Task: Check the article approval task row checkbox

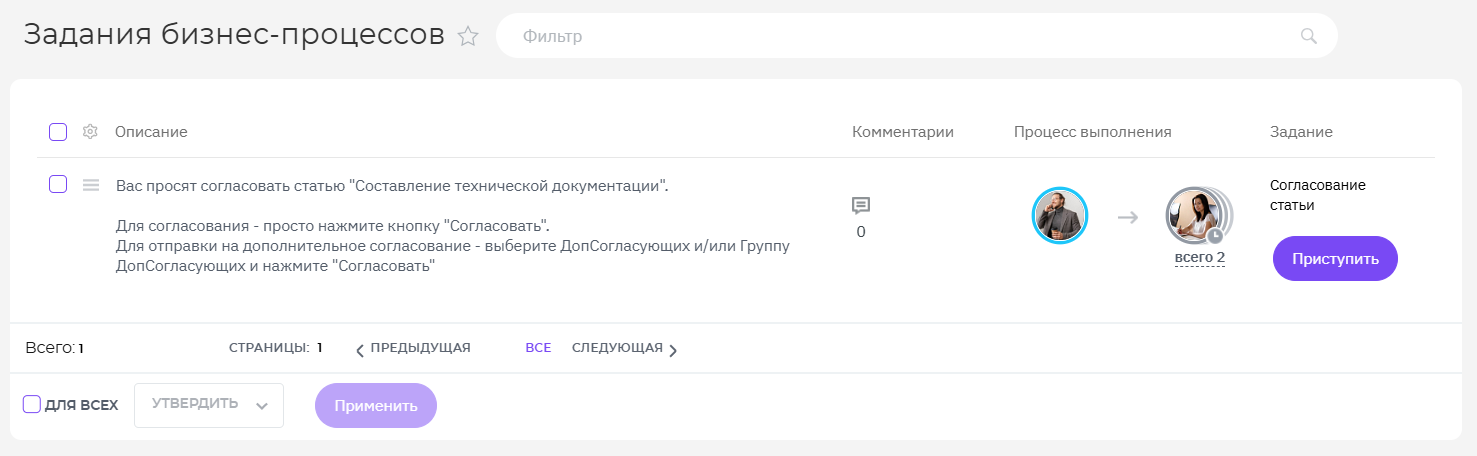Action: pos(58,184)
